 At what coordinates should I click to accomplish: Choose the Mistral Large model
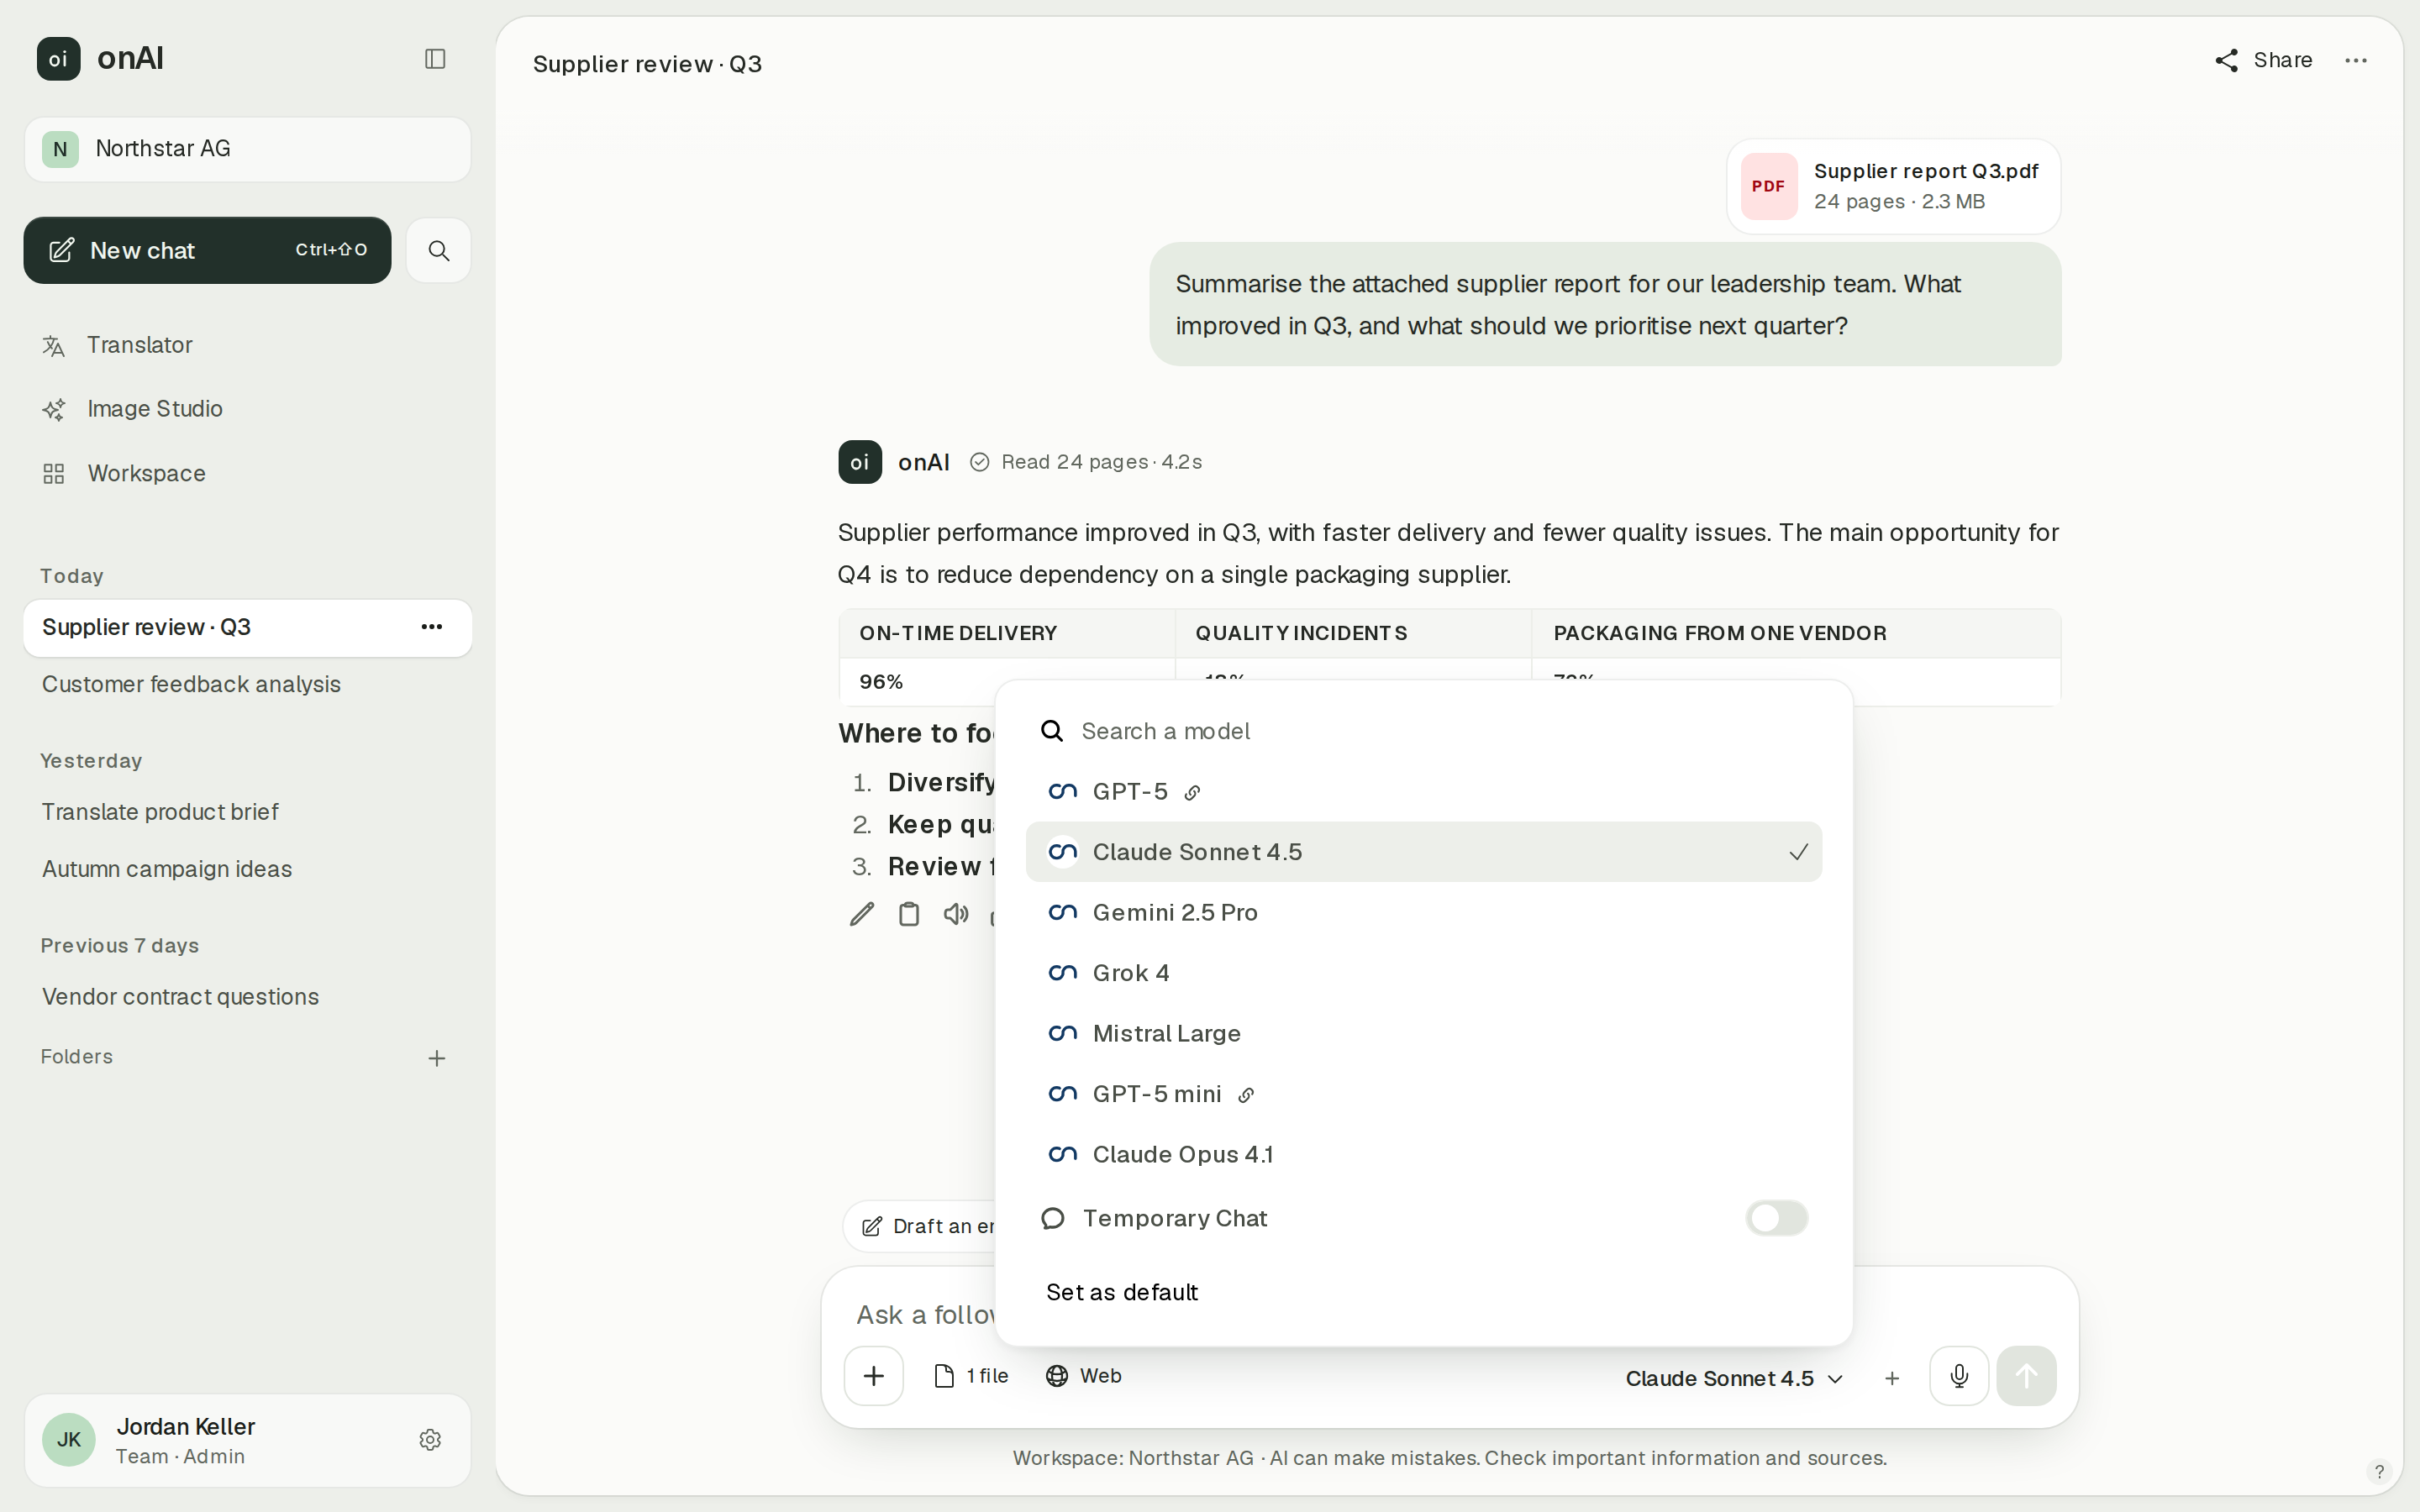click(1424, 1034)
